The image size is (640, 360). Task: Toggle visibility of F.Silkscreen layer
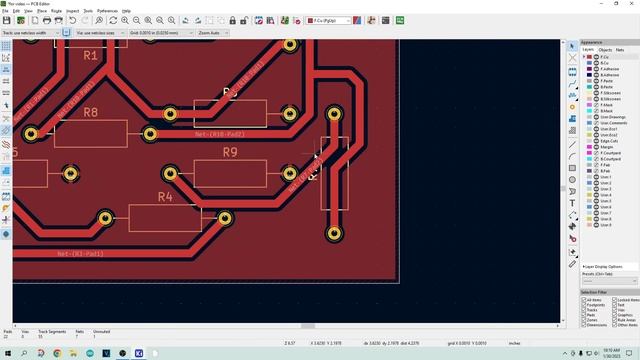click(596, 93)
